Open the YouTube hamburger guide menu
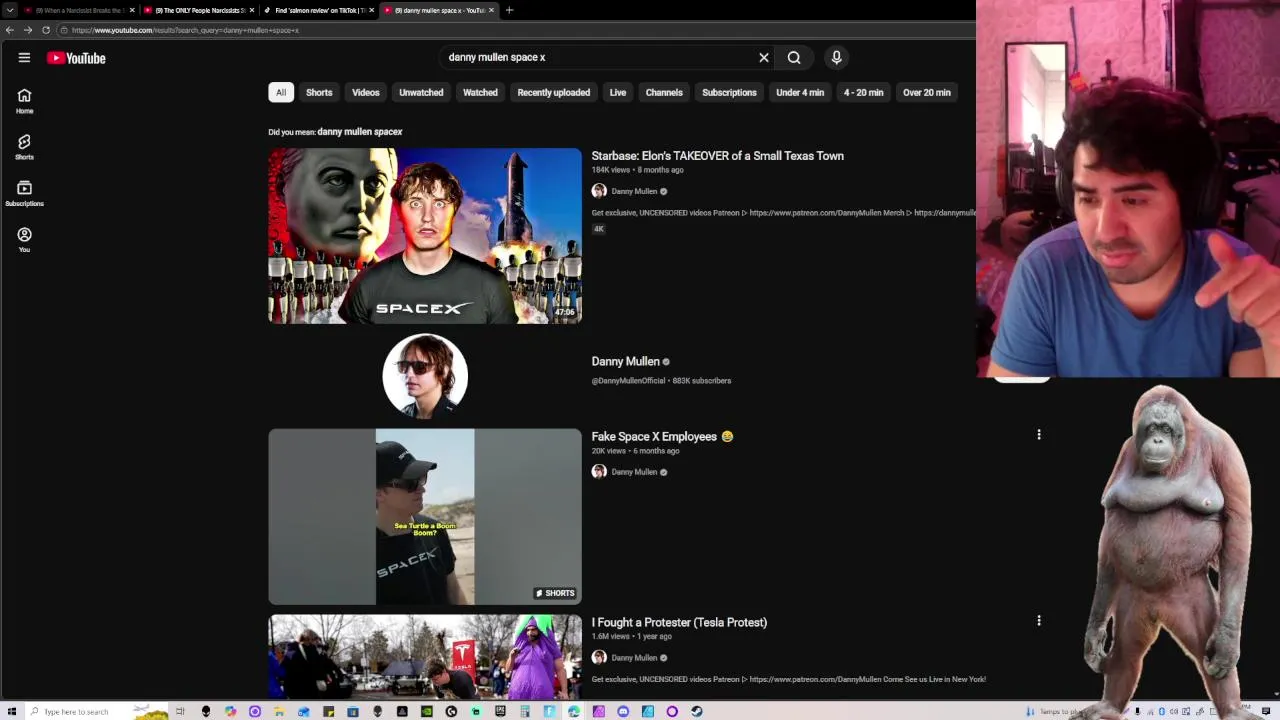Viewport: 1280px width, 720px height. (24, 58)
